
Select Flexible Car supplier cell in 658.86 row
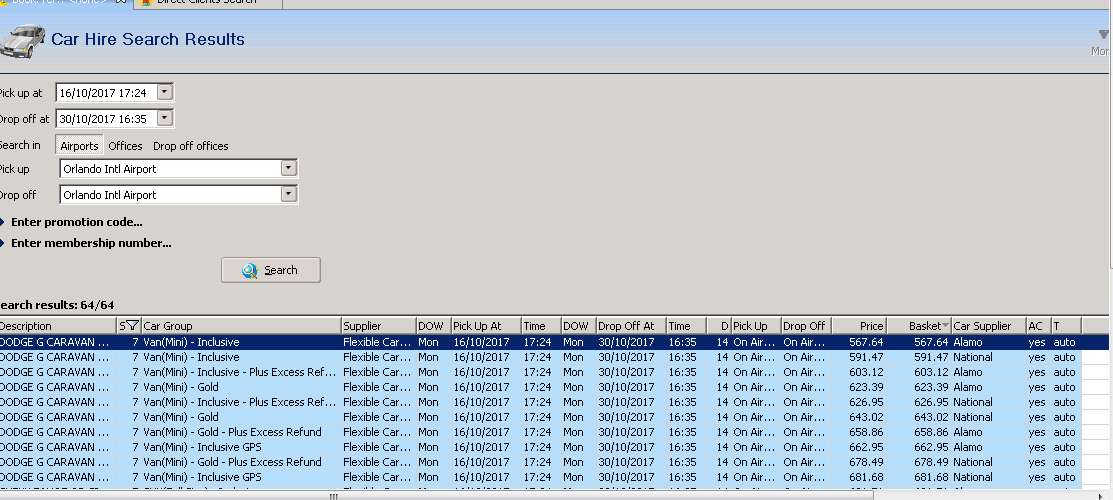(x=378, y=432)
